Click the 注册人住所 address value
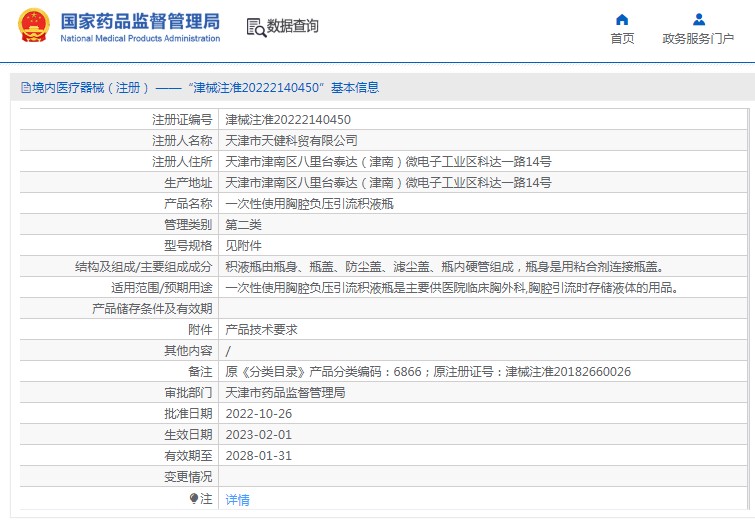The width and height of the screenshot is (755, 527). pos(388,161)
